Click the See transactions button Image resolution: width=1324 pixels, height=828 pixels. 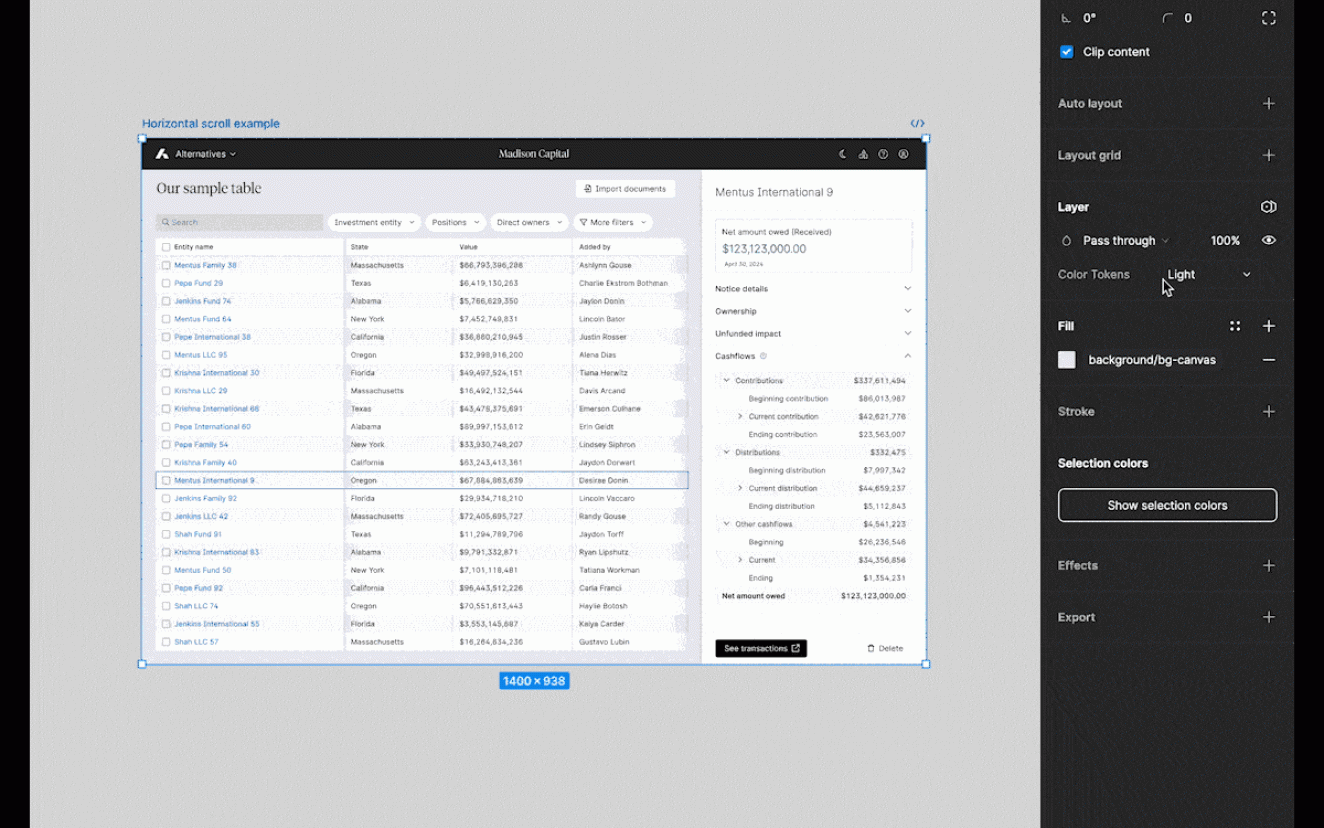pos(761,649)
